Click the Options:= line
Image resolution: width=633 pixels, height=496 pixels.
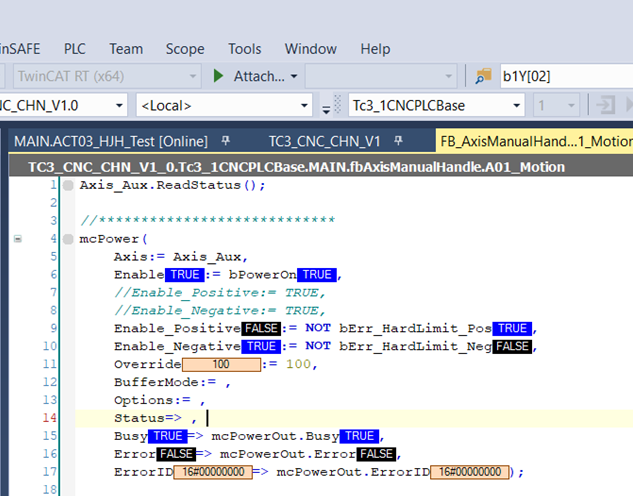click(x=159, y=400)
